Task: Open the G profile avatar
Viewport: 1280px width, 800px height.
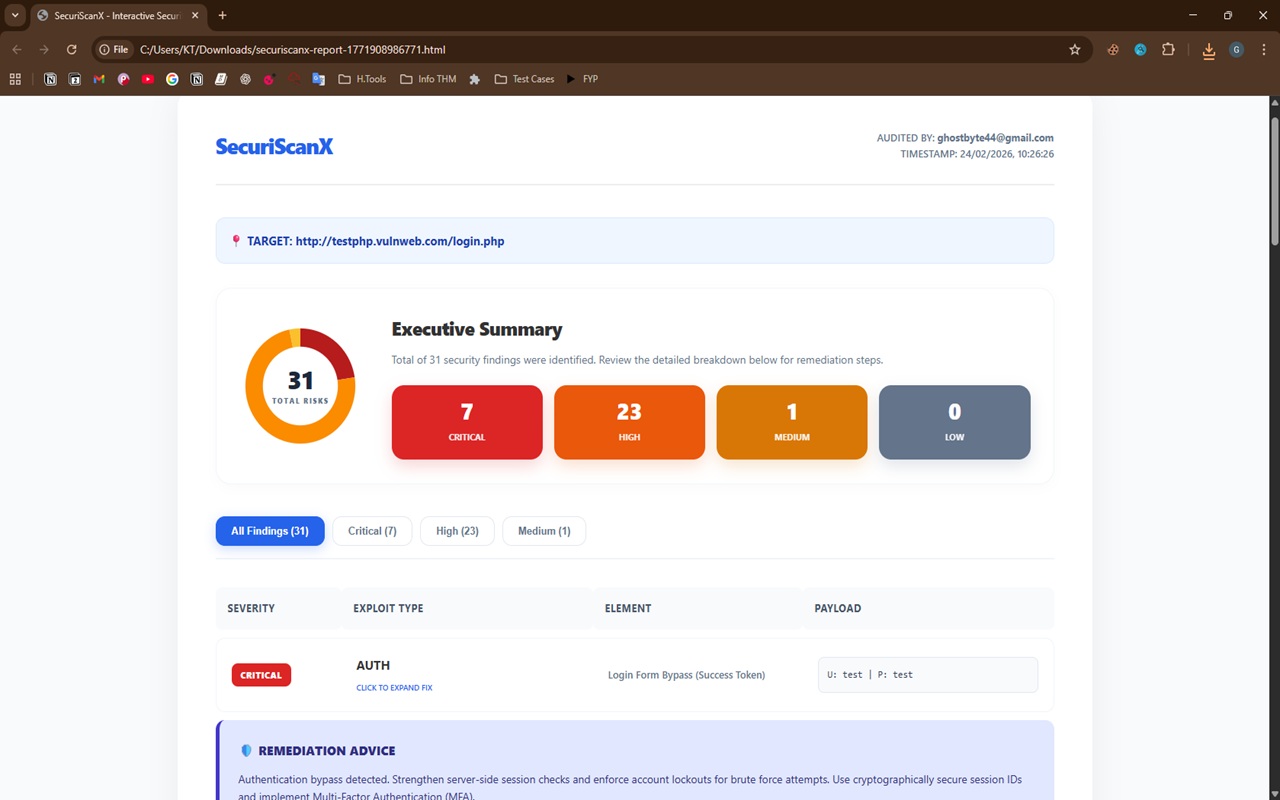Action: [1237, 49]
